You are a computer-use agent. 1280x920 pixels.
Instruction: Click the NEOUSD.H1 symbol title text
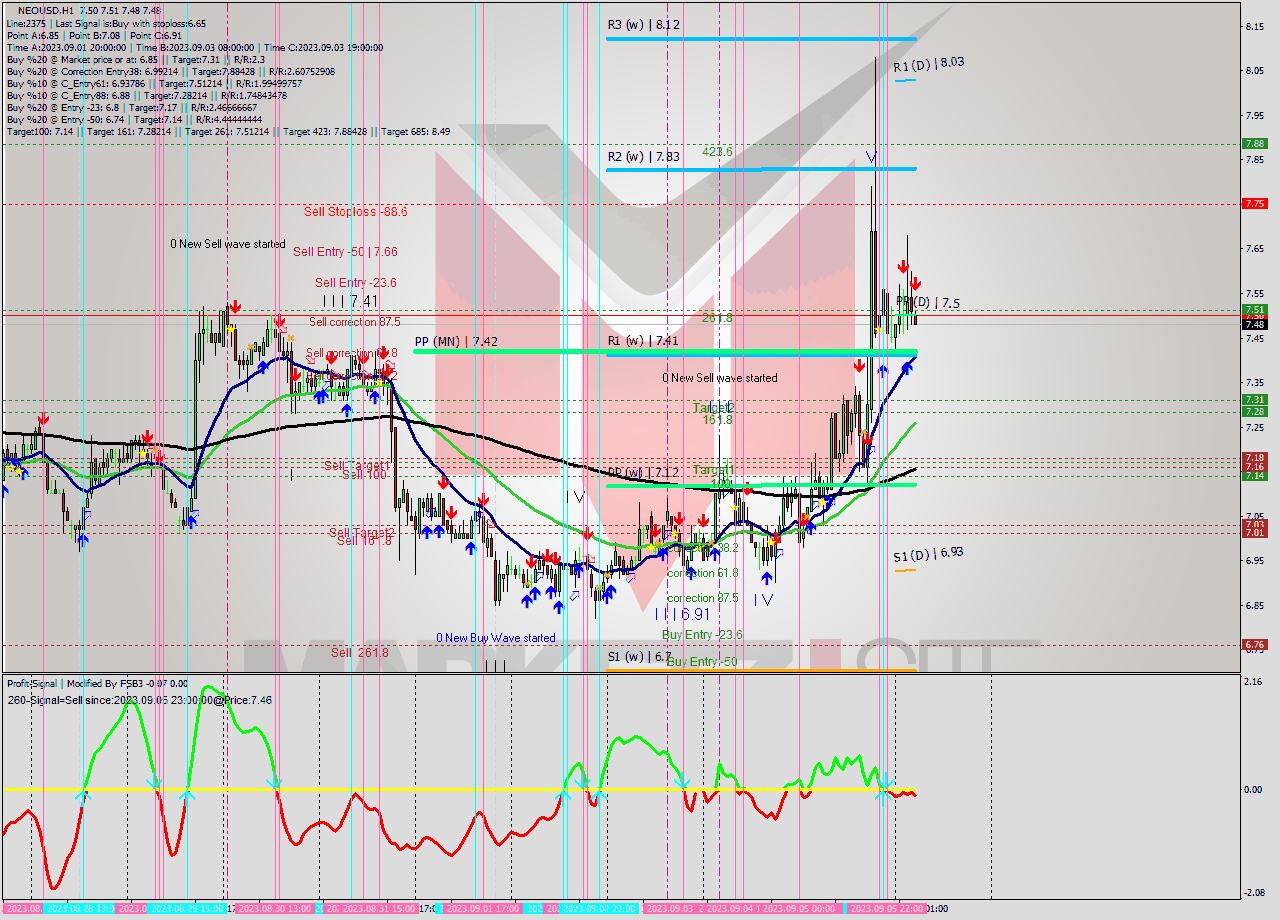pyautogui.click(x=44, y=10)
